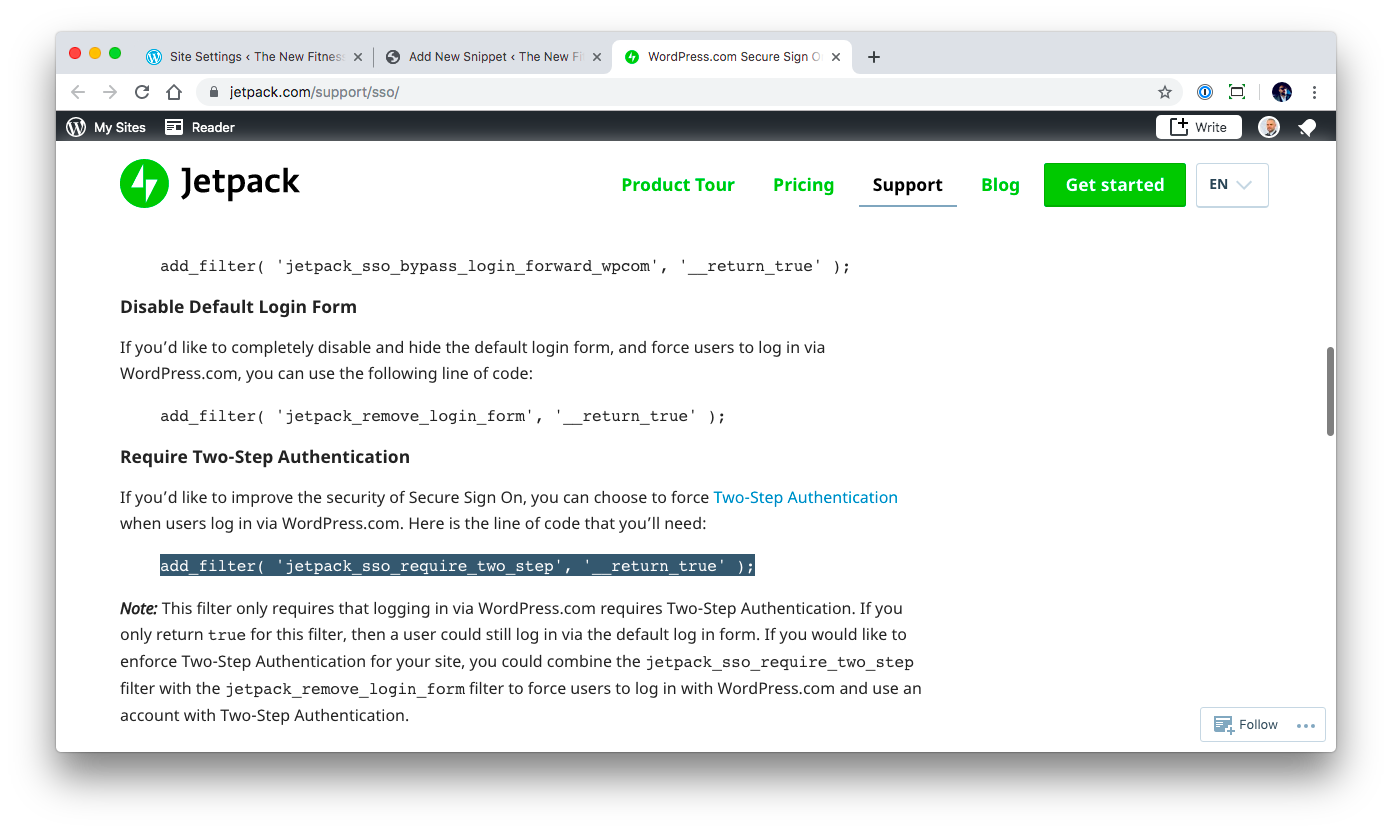1392x832 pixels.
Task: Click the Write button in admin bar
Action: [1199, 127]
